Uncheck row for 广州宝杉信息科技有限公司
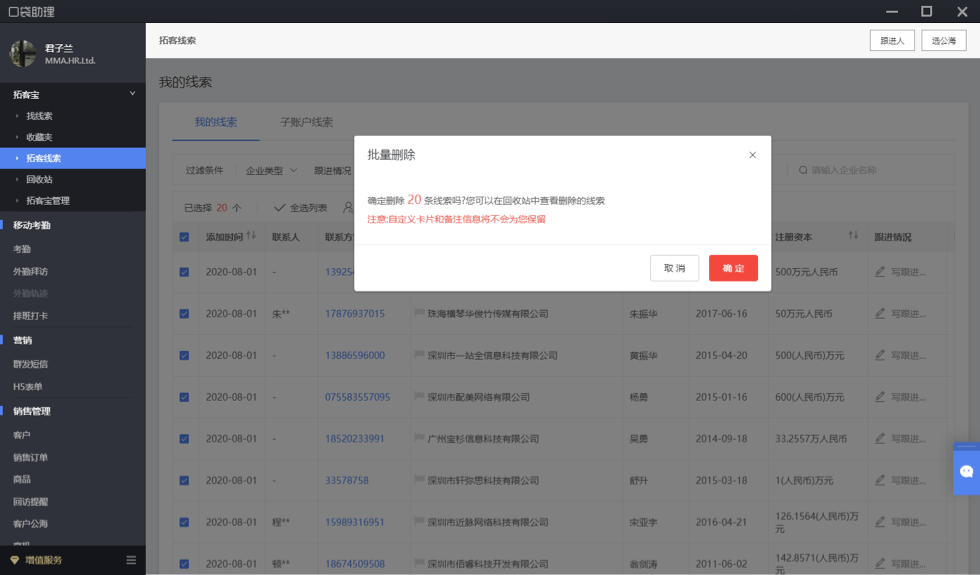 point(184,439)
